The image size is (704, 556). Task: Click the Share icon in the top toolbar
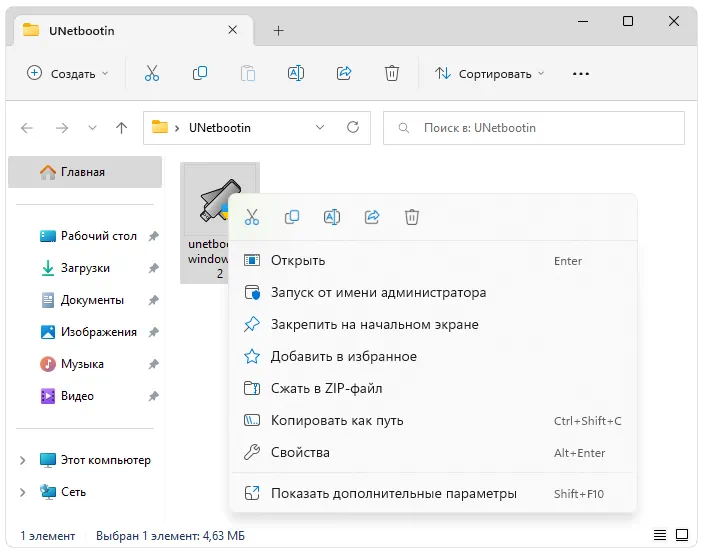(344, 73)
